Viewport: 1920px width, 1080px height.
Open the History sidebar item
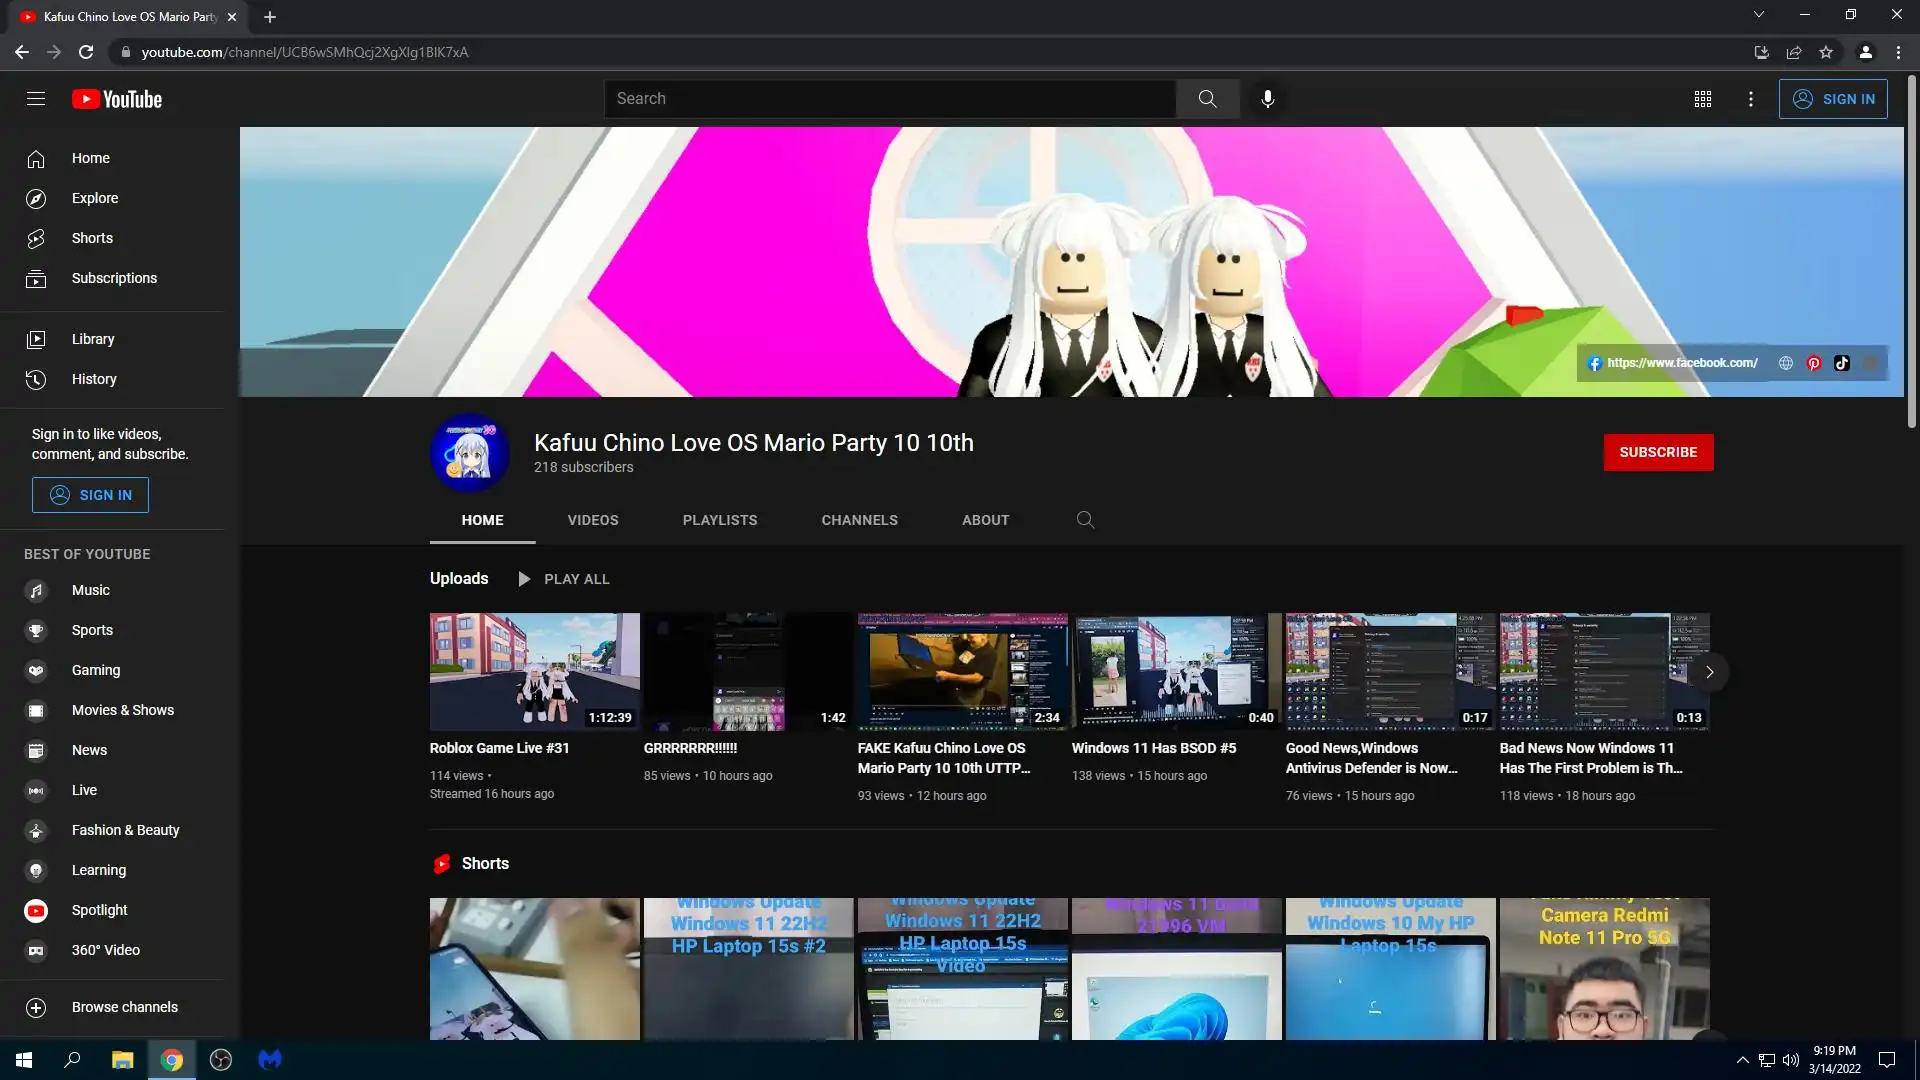tap(94, 379)
